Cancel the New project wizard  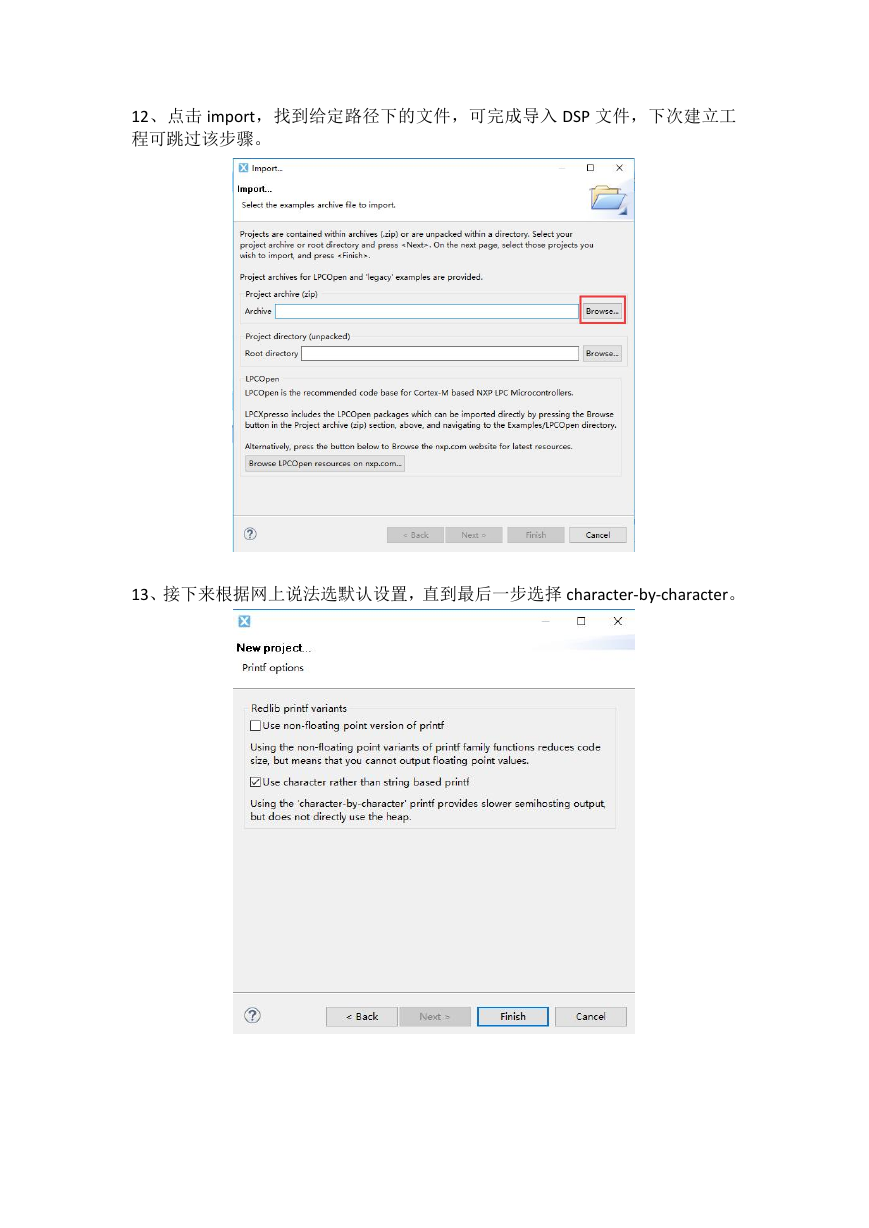[x=591, y=1016]
